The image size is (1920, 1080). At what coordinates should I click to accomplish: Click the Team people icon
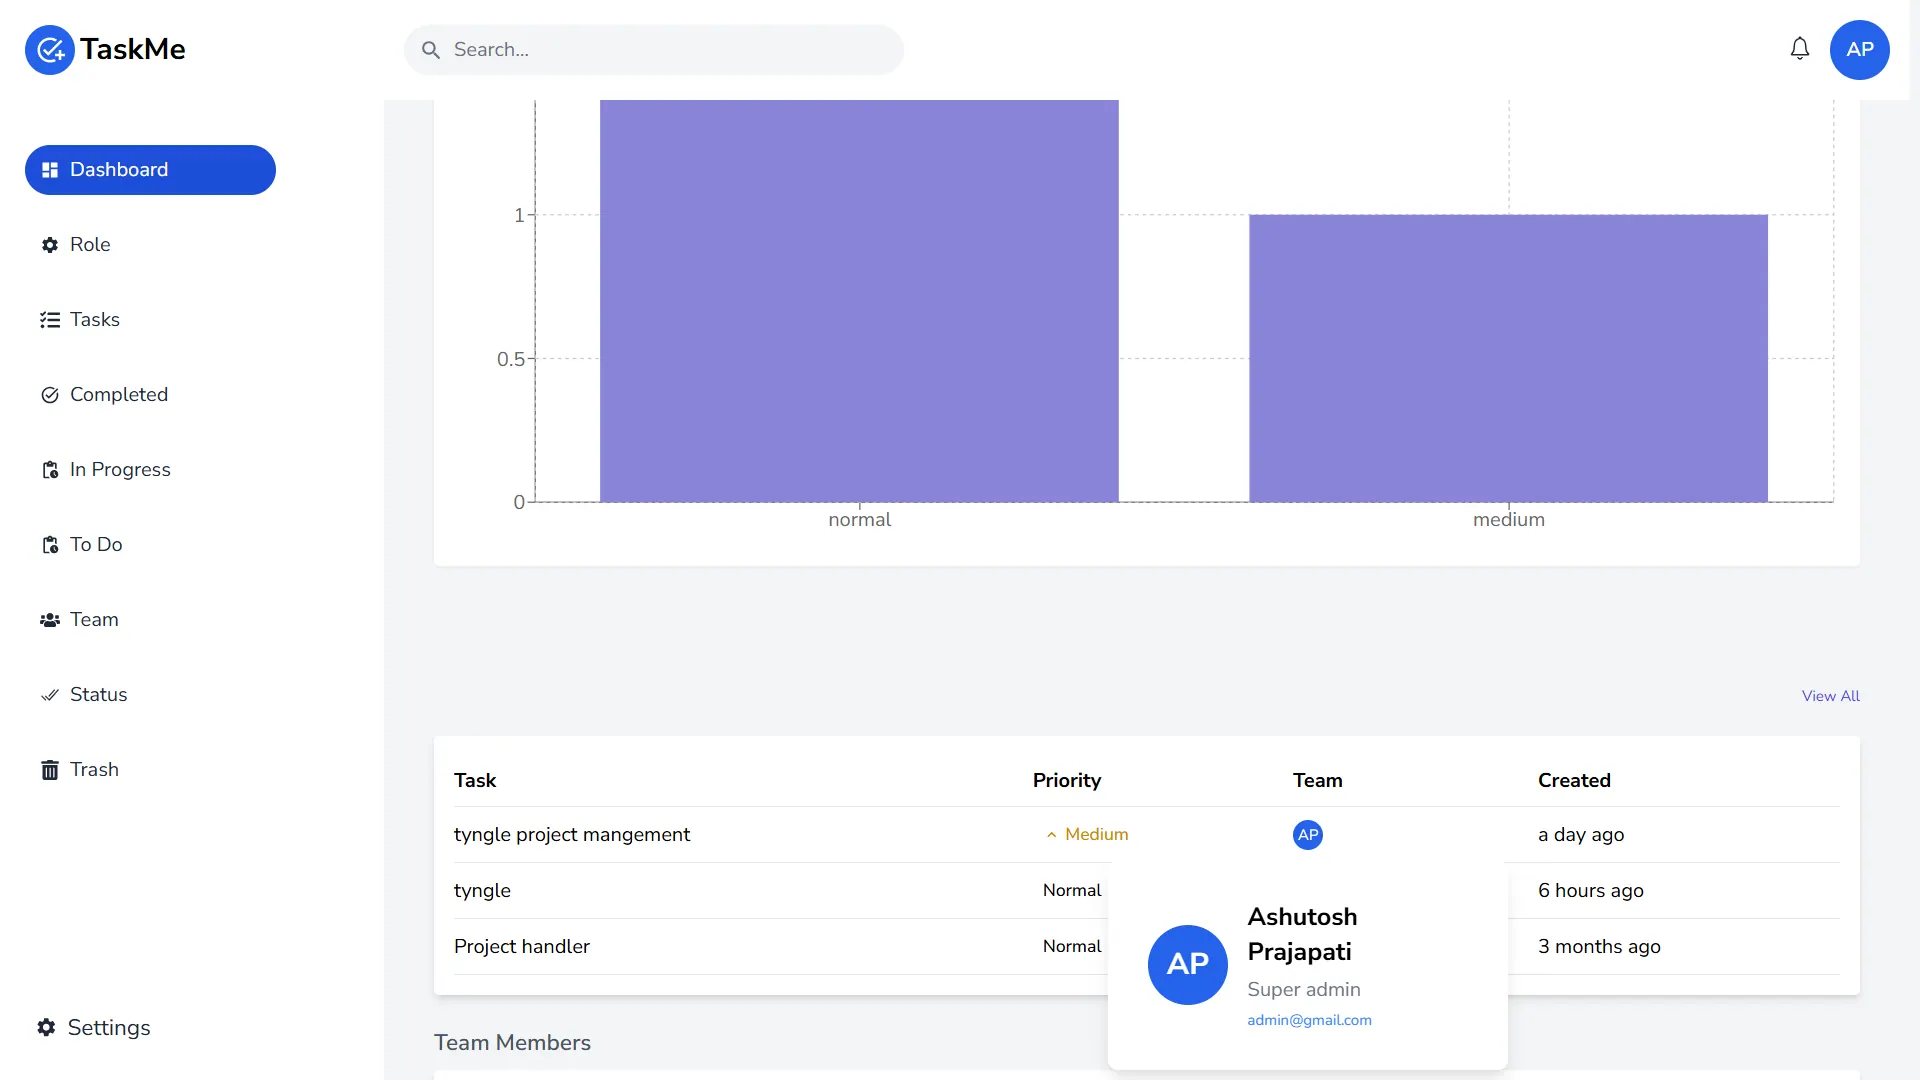(x=50, y=620)
